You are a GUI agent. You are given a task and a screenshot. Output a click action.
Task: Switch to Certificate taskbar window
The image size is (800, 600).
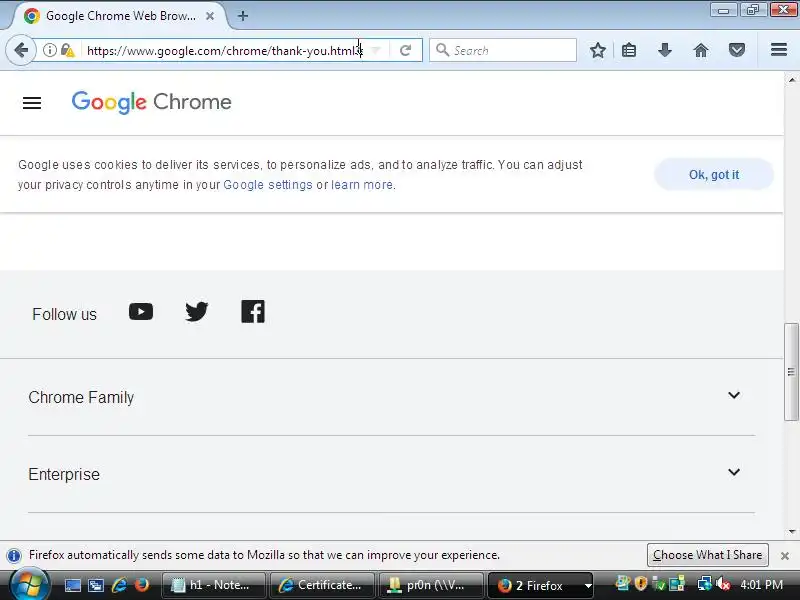pyautogui.click(x=322, y=585)
